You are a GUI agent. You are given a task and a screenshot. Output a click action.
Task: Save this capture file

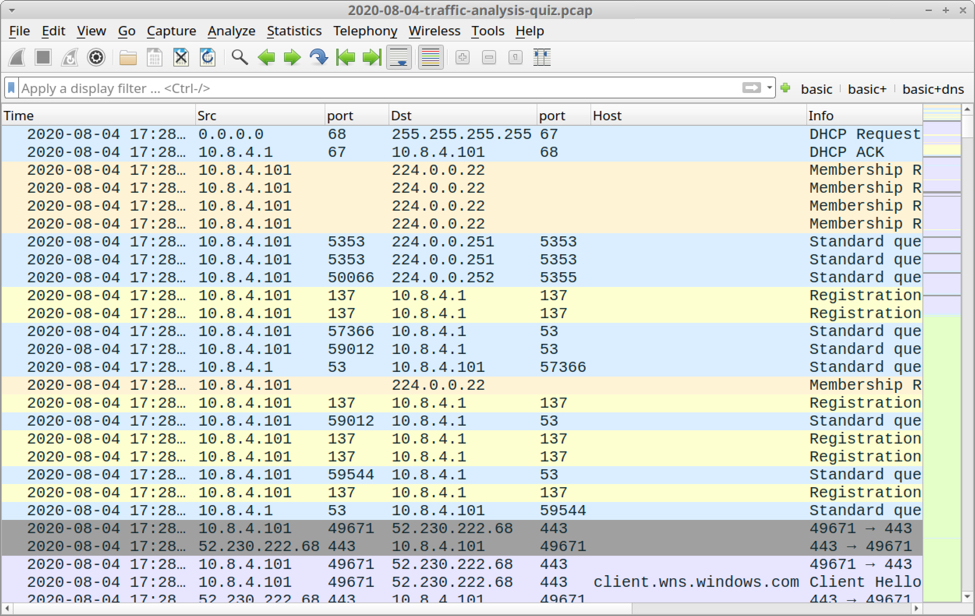point(154,58)
